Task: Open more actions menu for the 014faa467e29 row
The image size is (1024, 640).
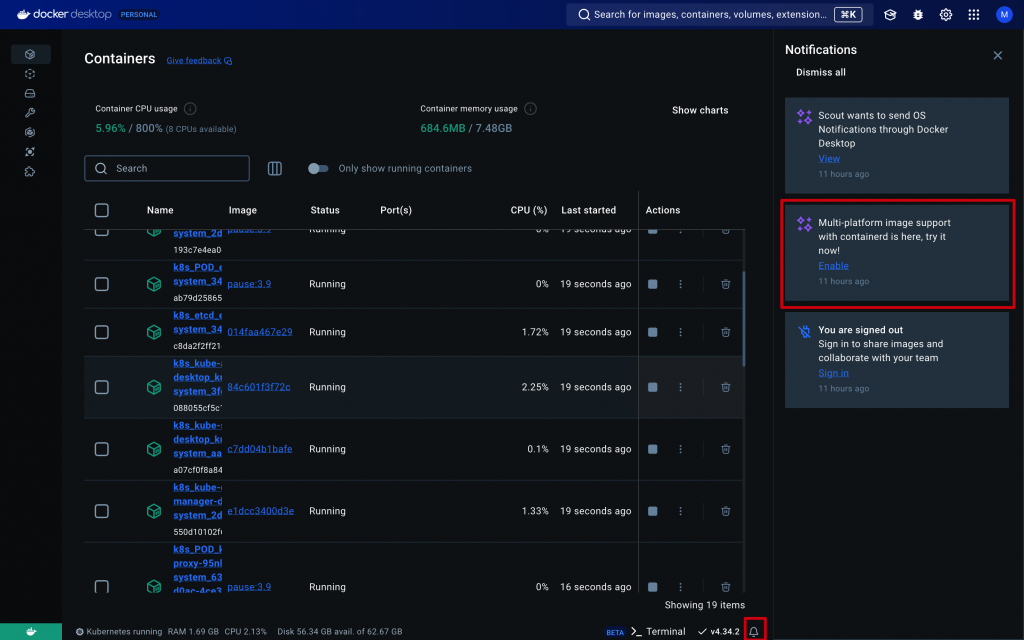Action: pos(680,332)
